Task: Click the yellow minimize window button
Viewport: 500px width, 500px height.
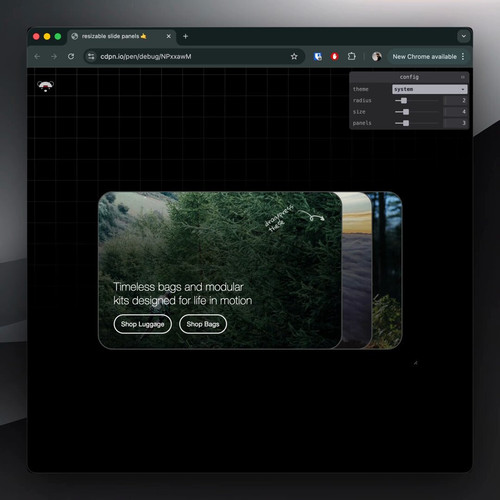Action: click(47, 36)
